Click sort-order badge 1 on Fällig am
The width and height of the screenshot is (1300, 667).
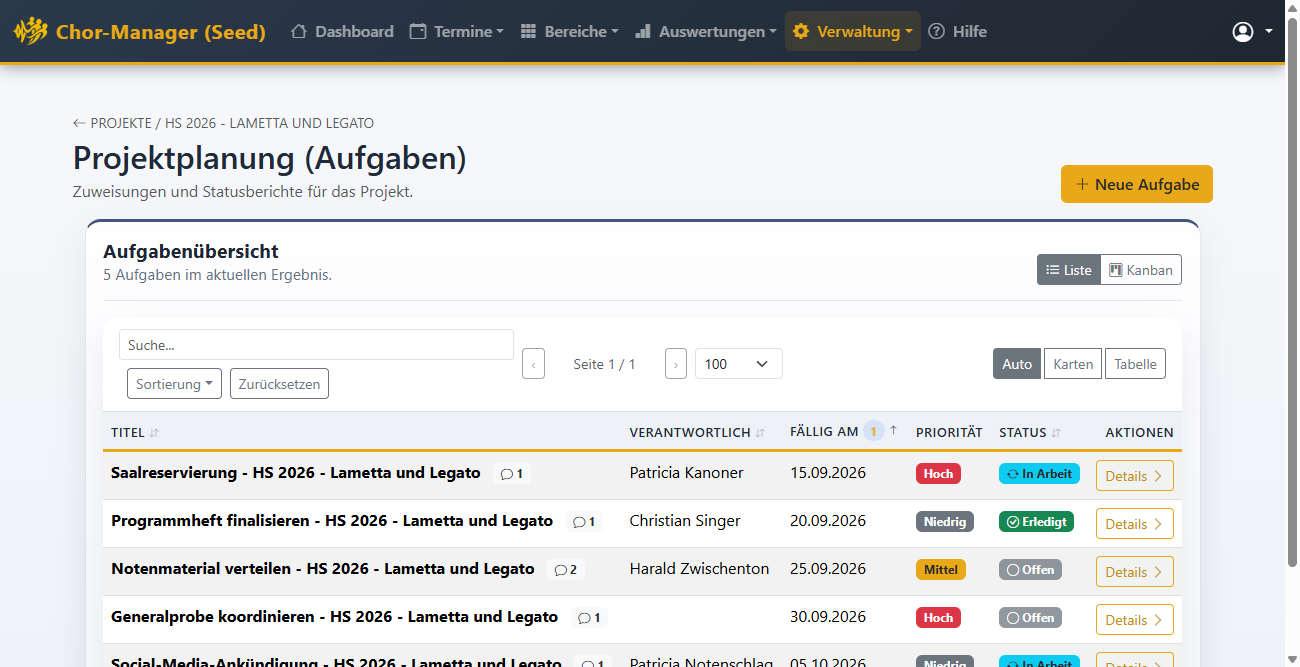873,432
